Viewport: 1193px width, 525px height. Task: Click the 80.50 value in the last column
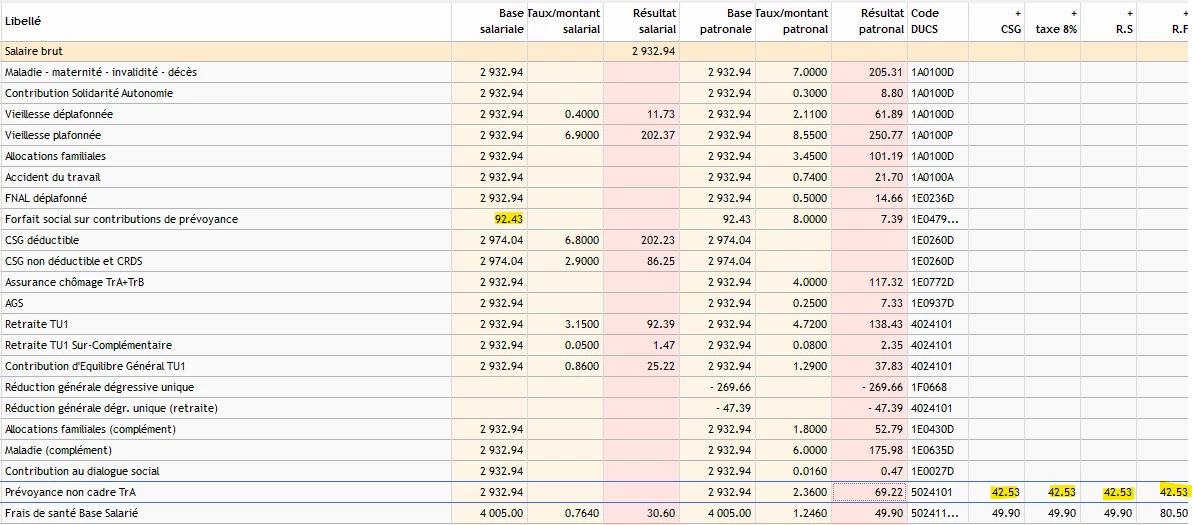(1173, 513)
